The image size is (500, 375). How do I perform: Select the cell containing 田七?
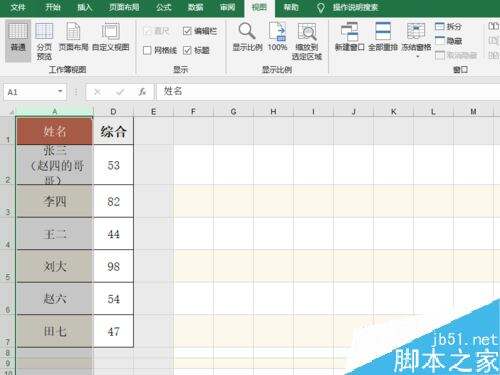pos(55,331)
